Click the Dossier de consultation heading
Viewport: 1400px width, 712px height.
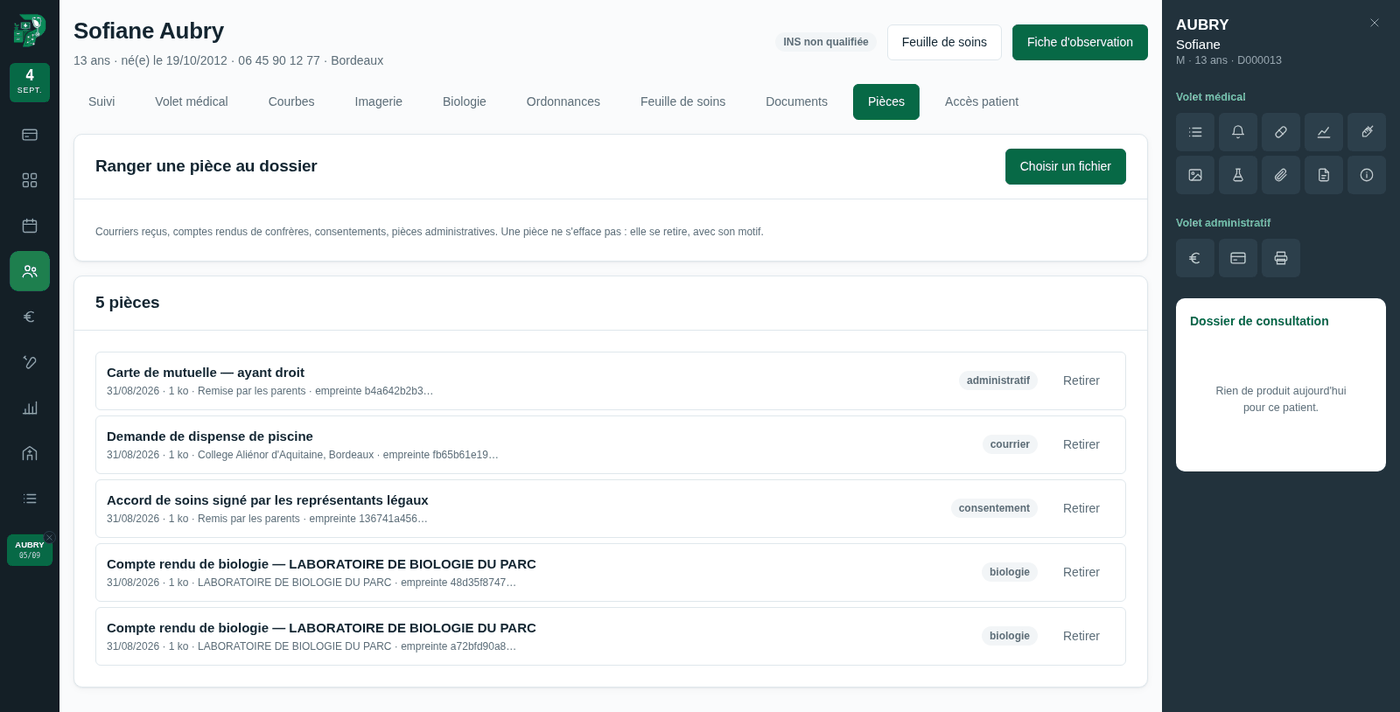point(1259,321)
